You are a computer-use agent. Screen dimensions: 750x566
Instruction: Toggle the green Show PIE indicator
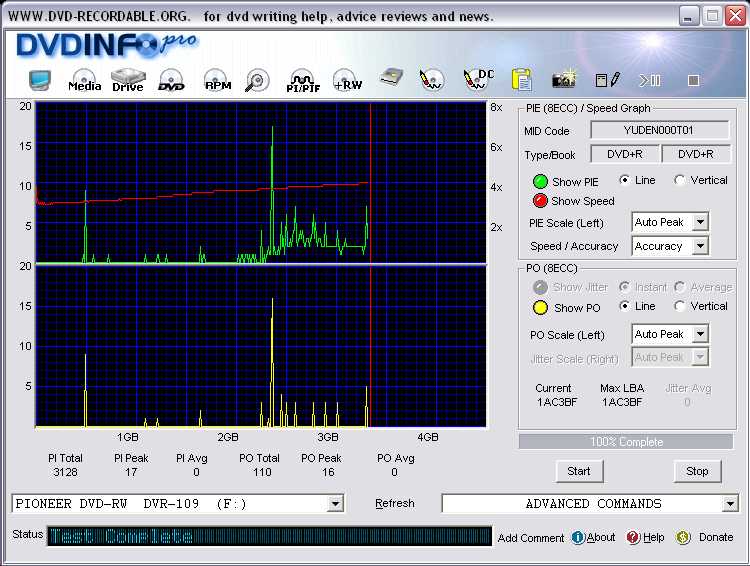(x=540, y=182)
